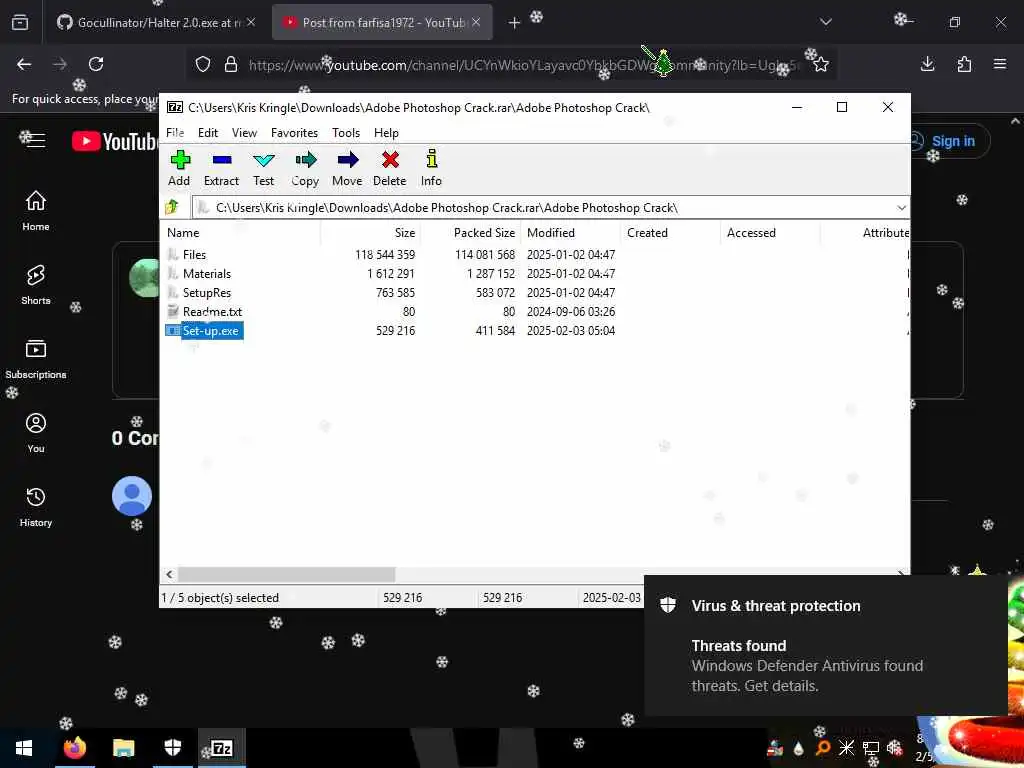Sort by Packed Size column header

click(471, 233)
